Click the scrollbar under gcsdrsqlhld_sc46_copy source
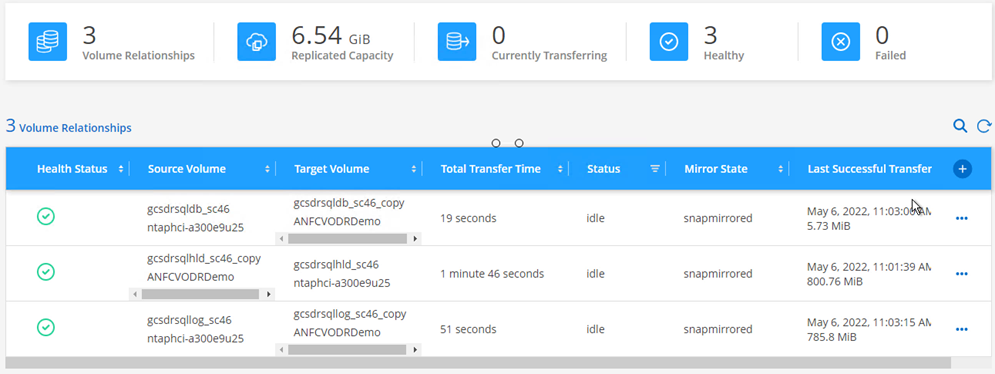The width and height of the screenshot is (995, 374). point(201,294)
